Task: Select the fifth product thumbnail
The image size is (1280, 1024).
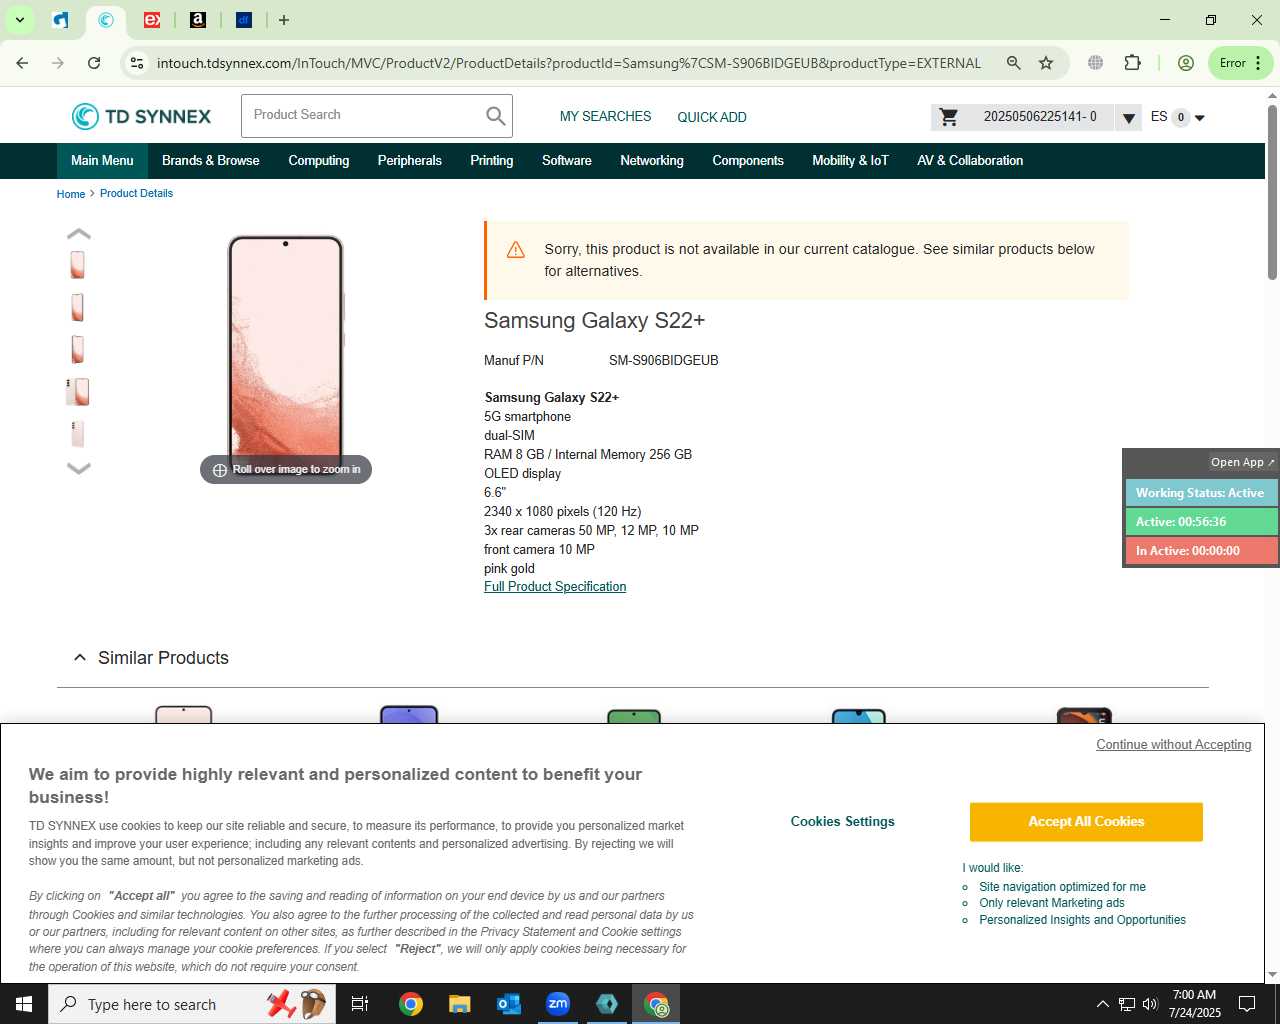Action: 78,434
